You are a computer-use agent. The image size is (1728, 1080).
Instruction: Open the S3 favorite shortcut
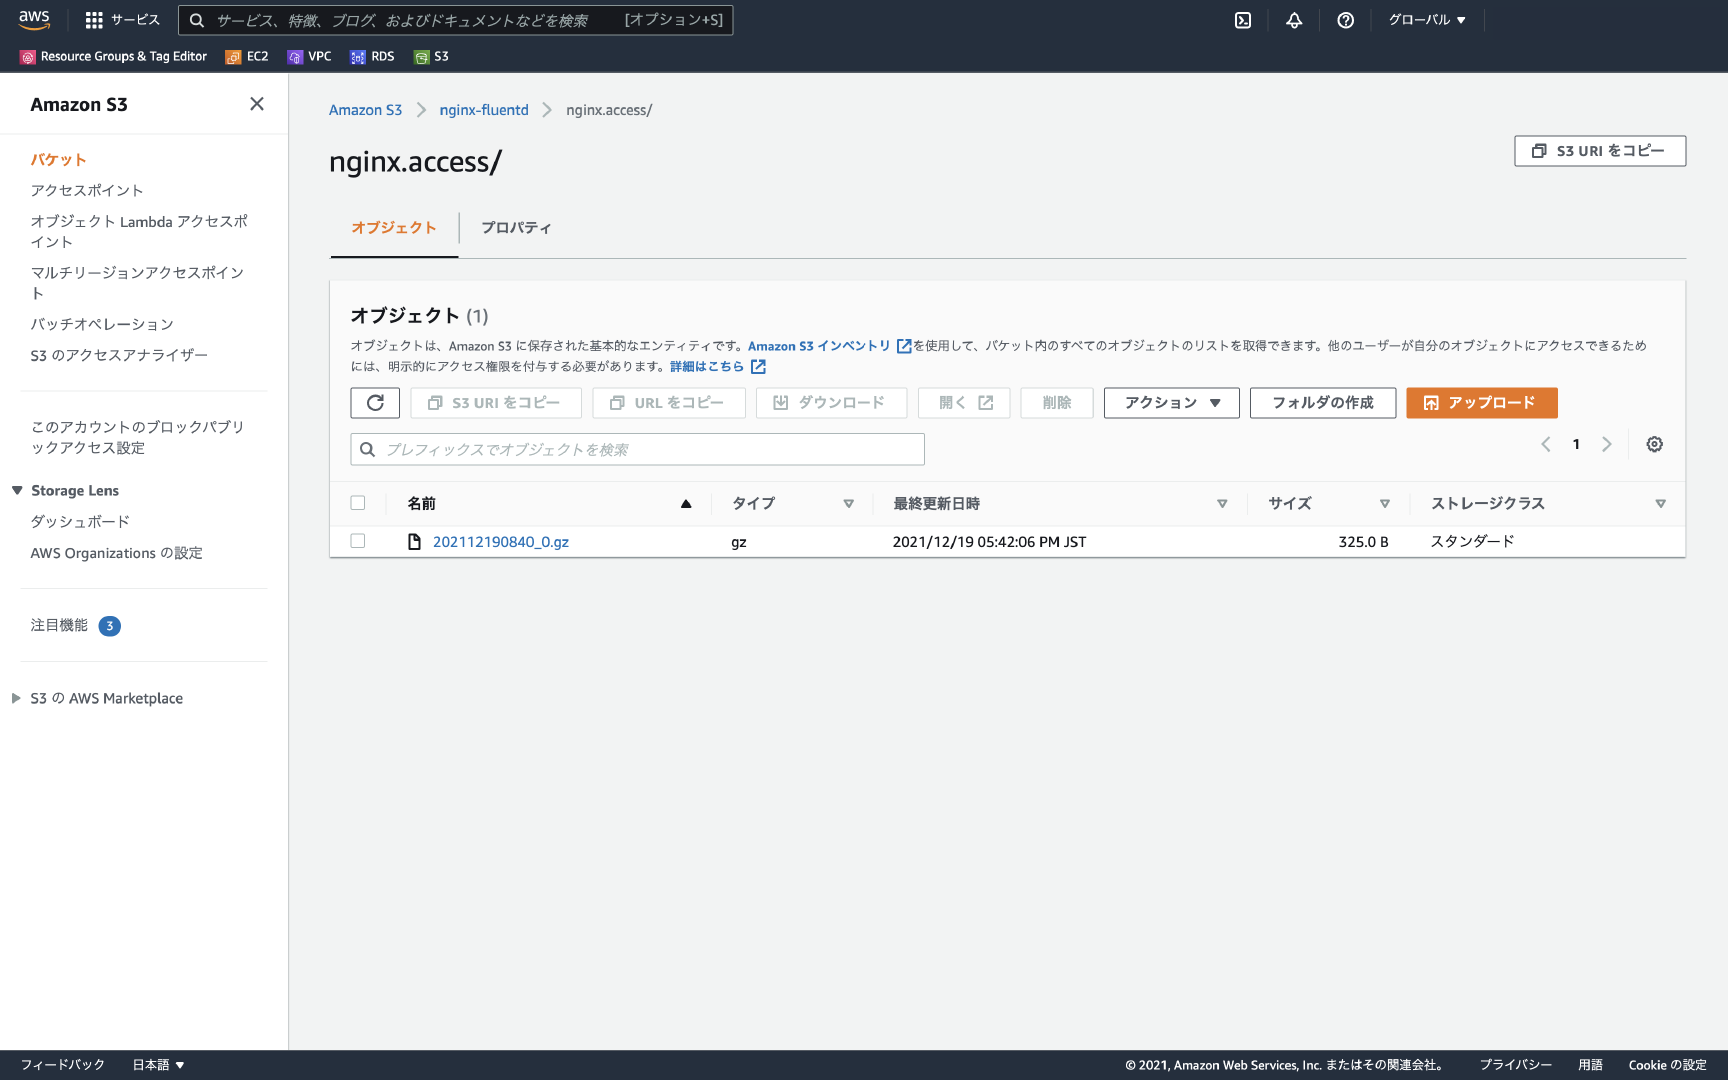pyautogui.click(x=431, y=57)
